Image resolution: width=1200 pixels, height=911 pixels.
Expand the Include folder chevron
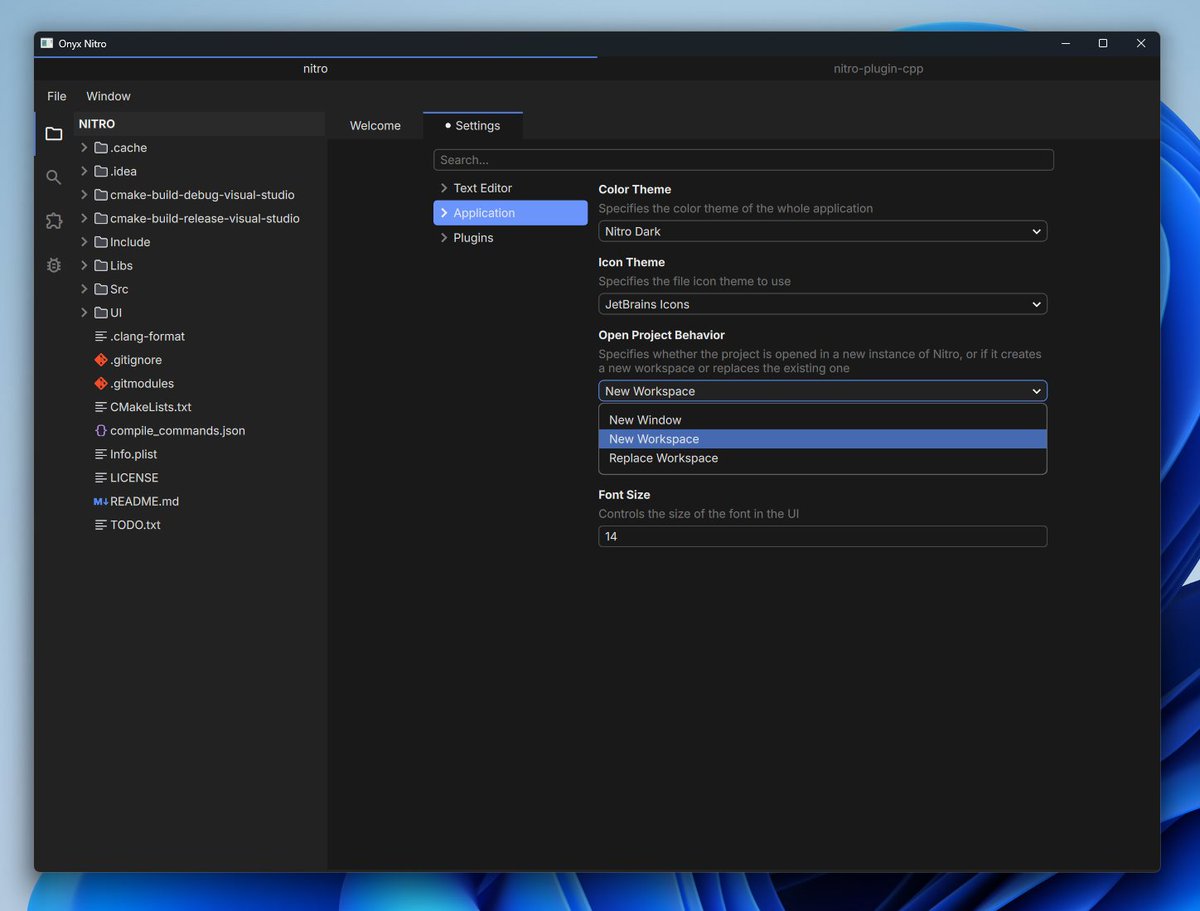tap(84, 242)
